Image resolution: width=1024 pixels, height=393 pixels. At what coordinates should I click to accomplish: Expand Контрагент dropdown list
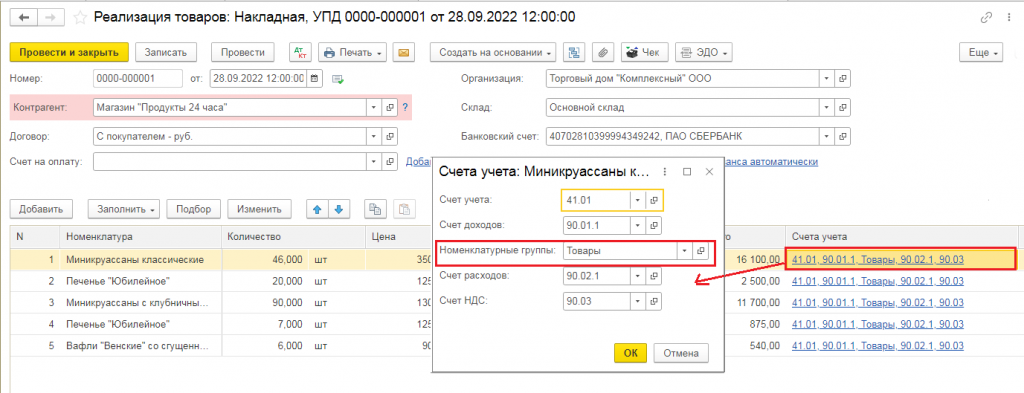[x=374, y=107]
